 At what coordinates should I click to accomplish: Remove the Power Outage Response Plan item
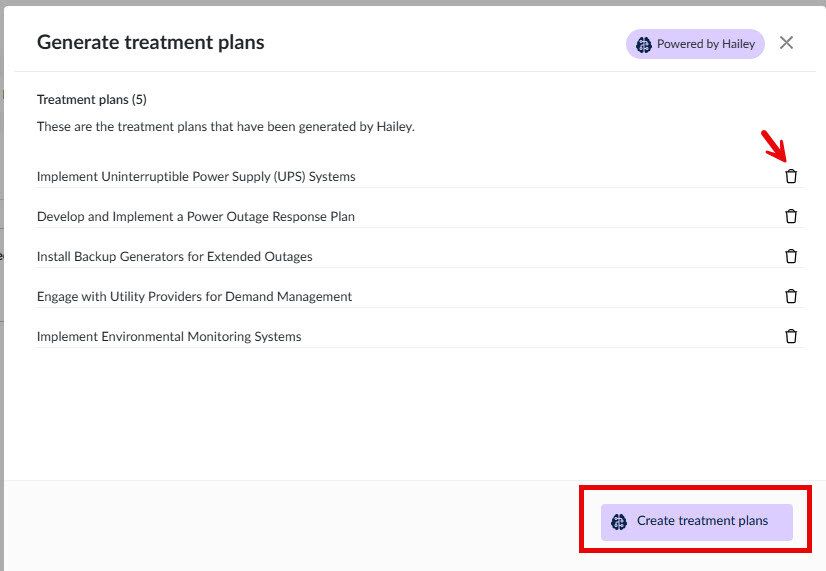791,216
